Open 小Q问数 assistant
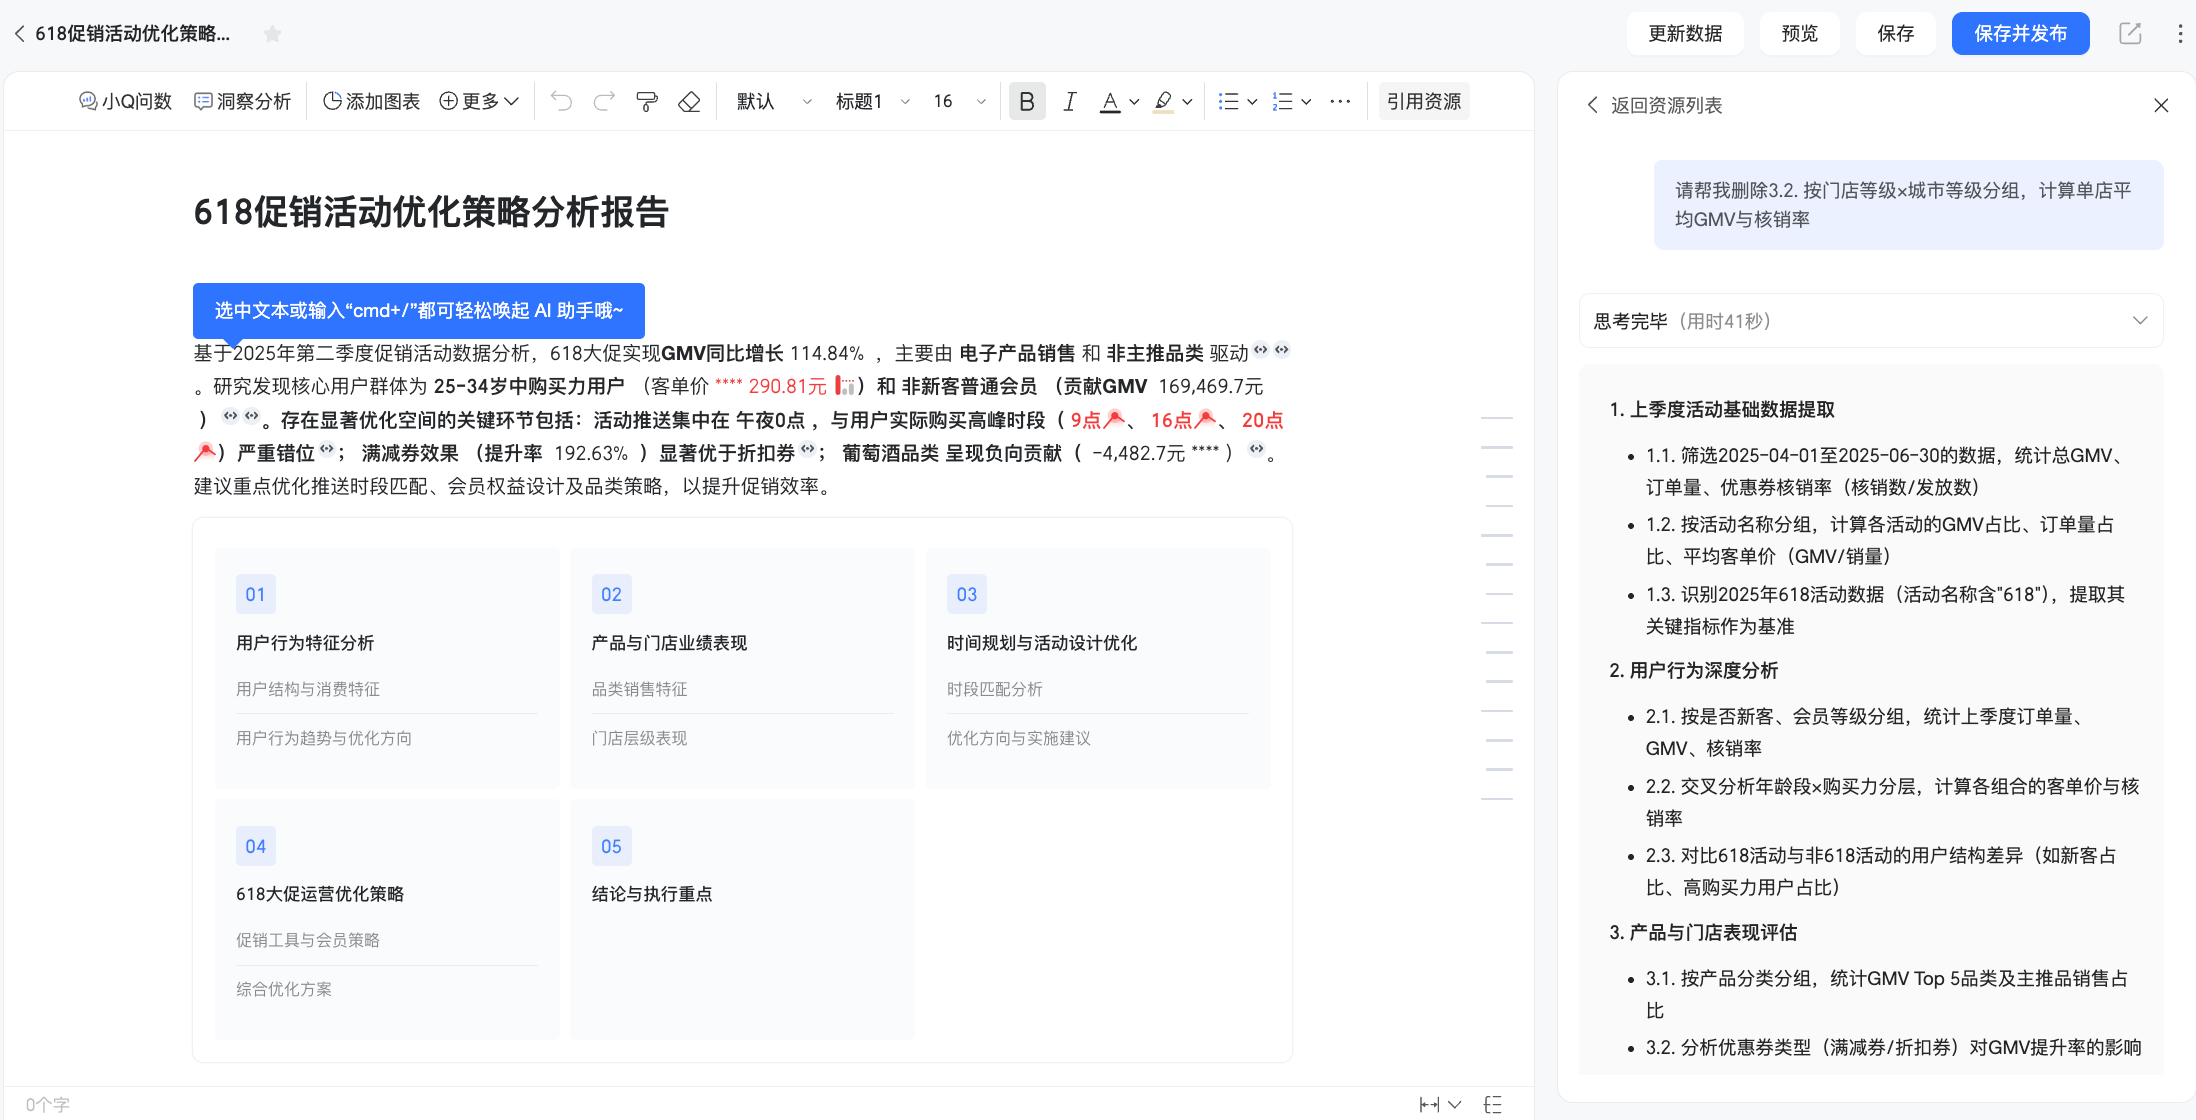Viewport: 2196px width, 1120px height. 126,101
